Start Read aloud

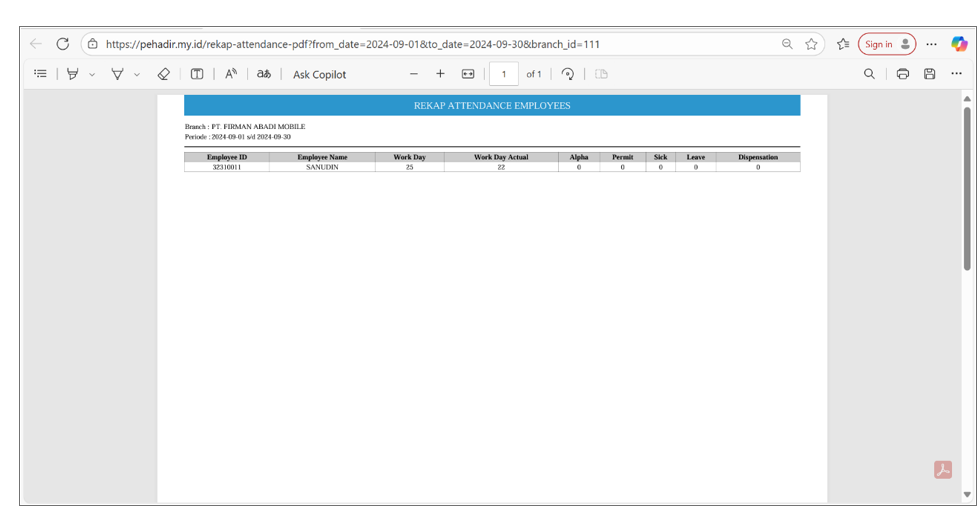tap(231, 74)
